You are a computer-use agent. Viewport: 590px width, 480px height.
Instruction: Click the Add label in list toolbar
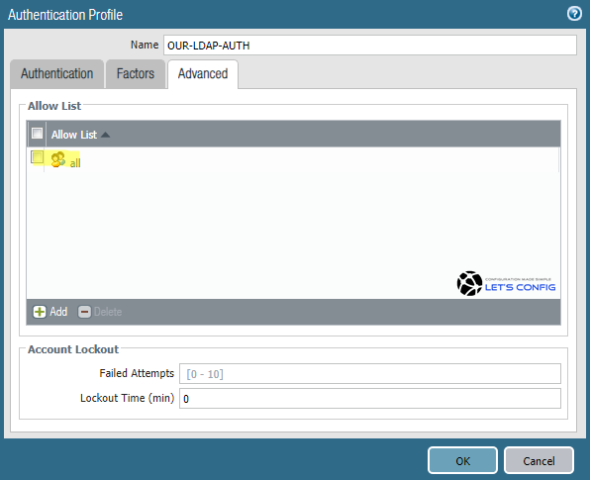pos(59,312)
